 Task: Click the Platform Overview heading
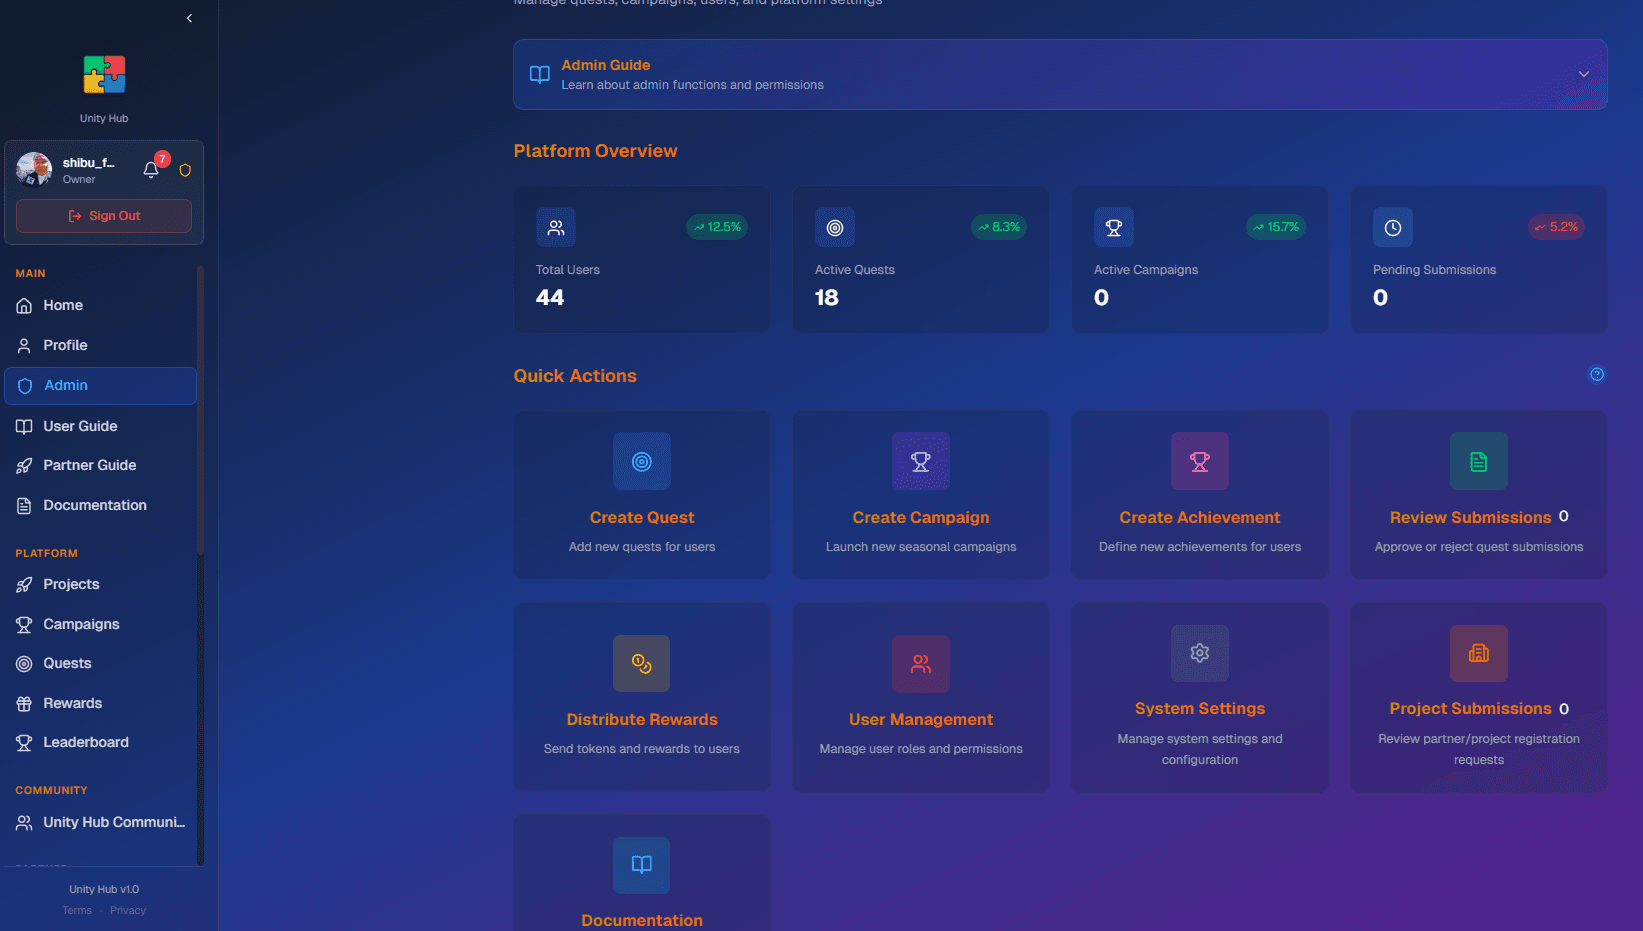click(x=595, y=151)
